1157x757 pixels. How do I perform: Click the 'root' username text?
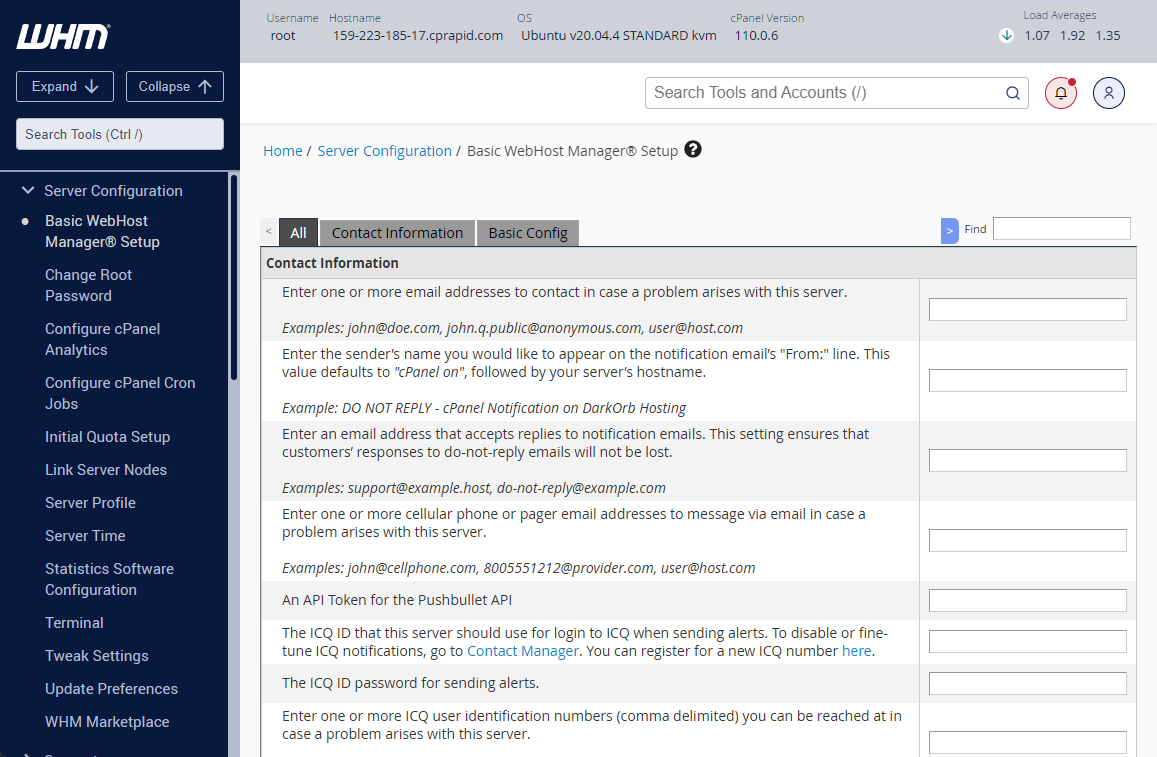coord(283,35)
